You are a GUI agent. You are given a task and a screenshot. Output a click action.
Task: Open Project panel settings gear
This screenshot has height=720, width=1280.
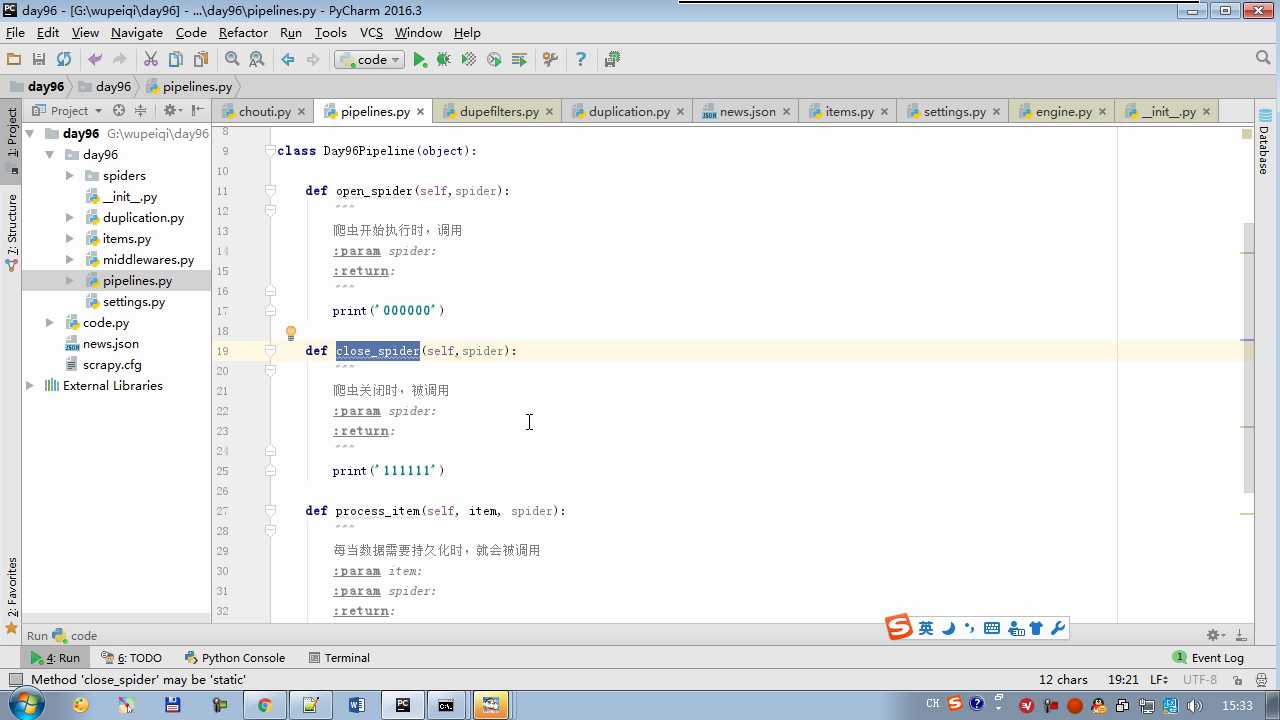click(172, 110)
